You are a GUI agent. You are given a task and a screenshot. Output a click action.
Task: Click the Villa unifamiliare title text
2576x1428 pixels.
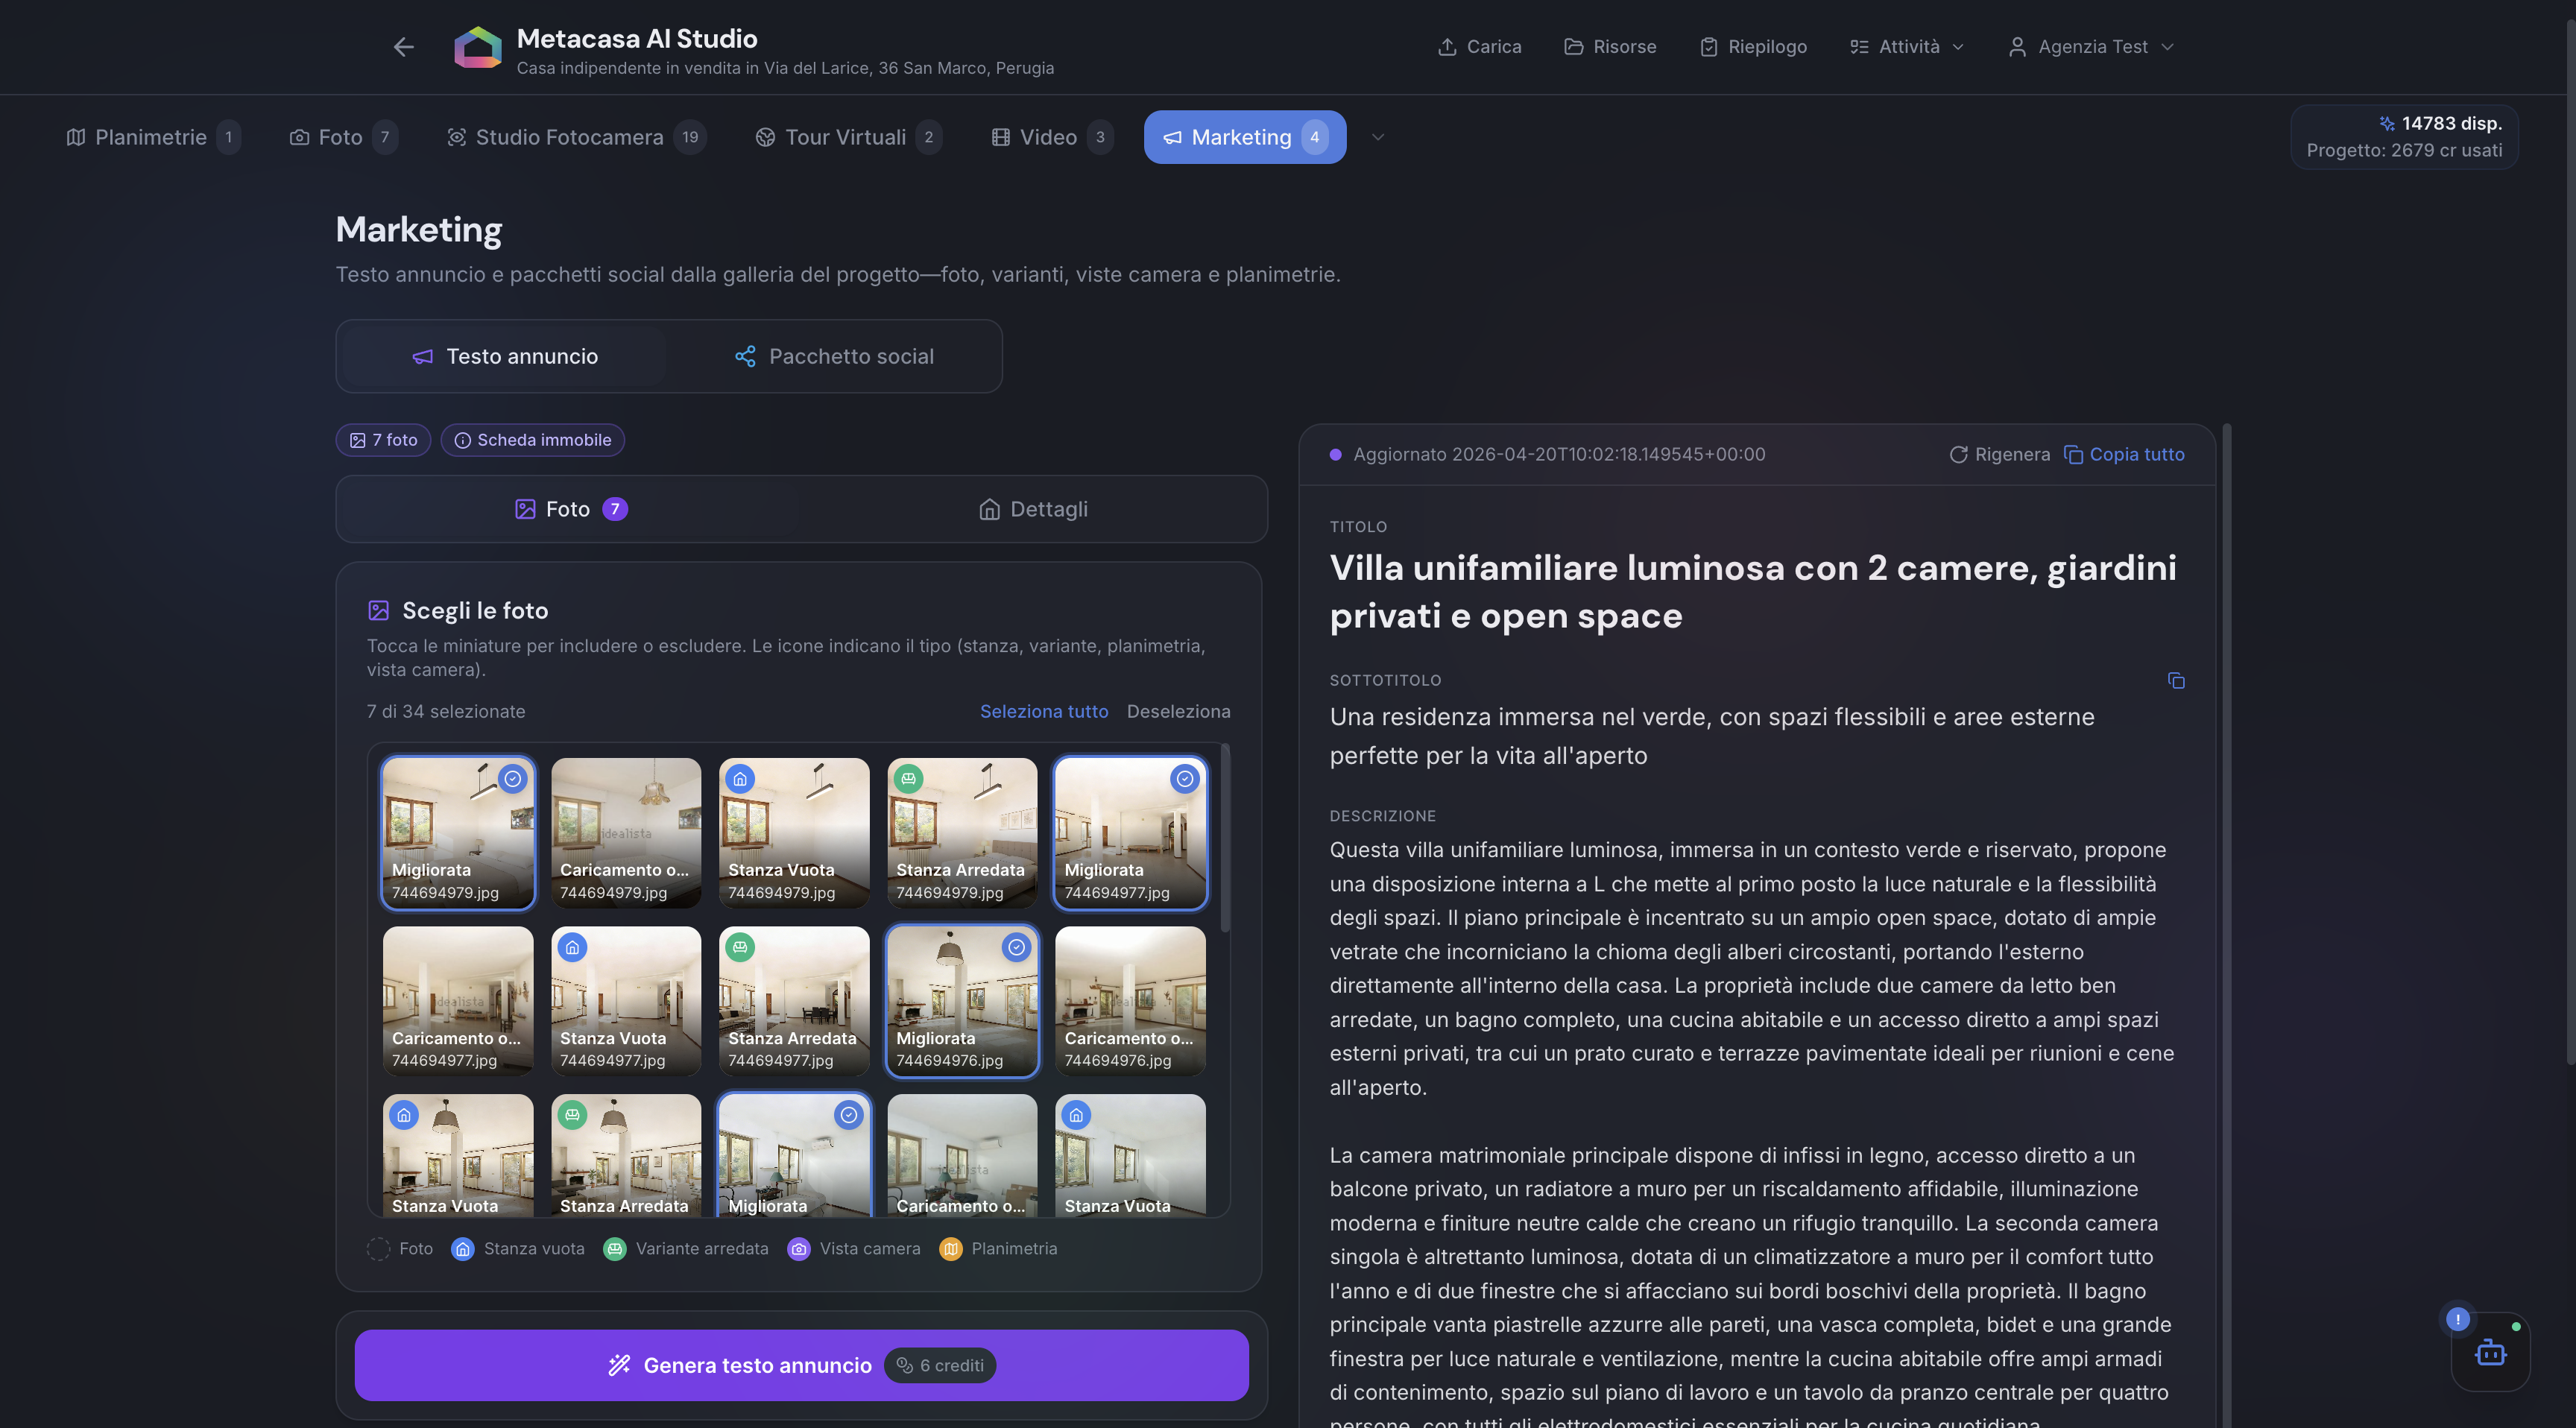[x=1753, y=591]
